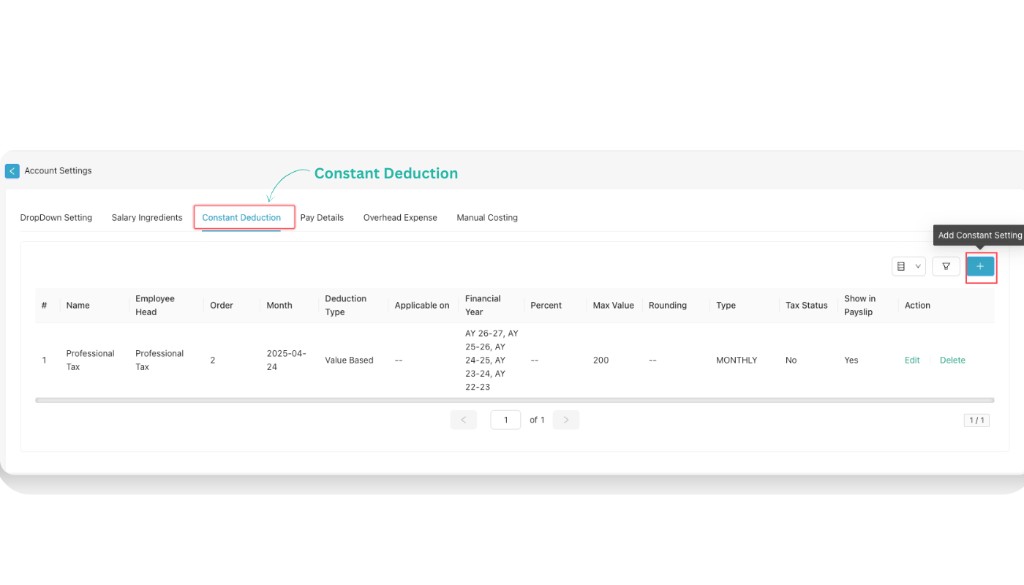Switch to the Pay Details tab
The width and height of the screenshot is (1024, 585).
(322, 217)
